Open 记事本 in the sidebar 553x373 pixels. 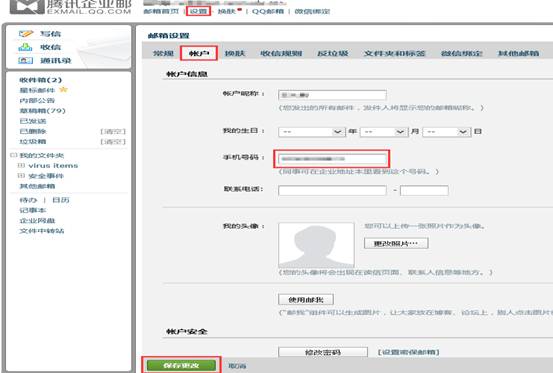click(x=33, y=210)
